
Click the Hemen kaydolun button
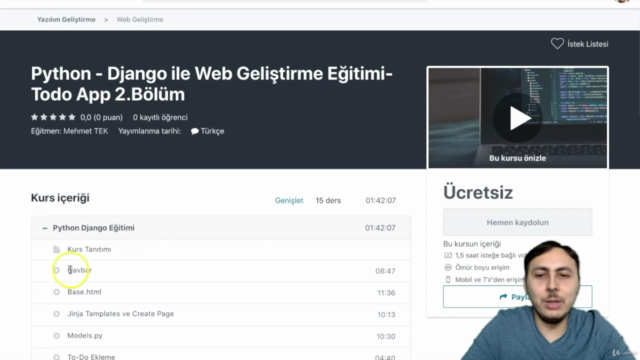tap(518, 222)
